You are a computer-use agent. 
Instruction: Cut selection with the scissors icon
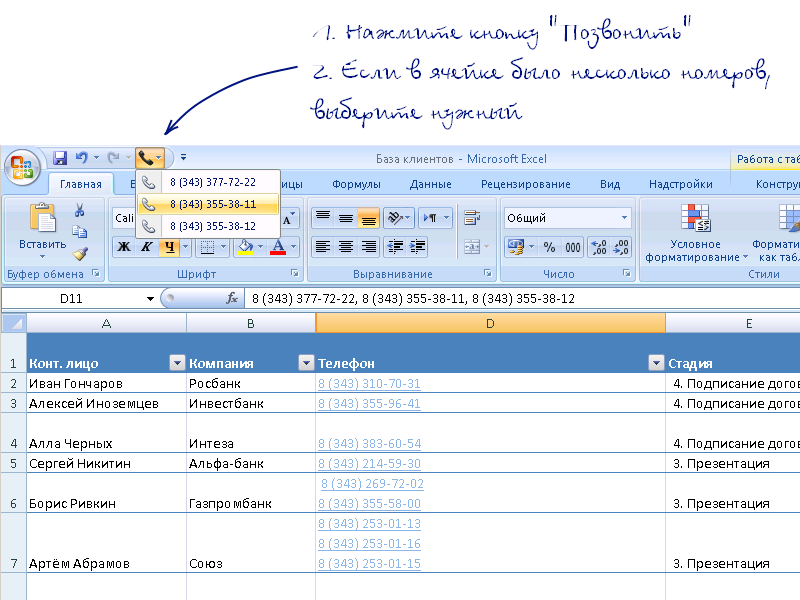point(80,210)
